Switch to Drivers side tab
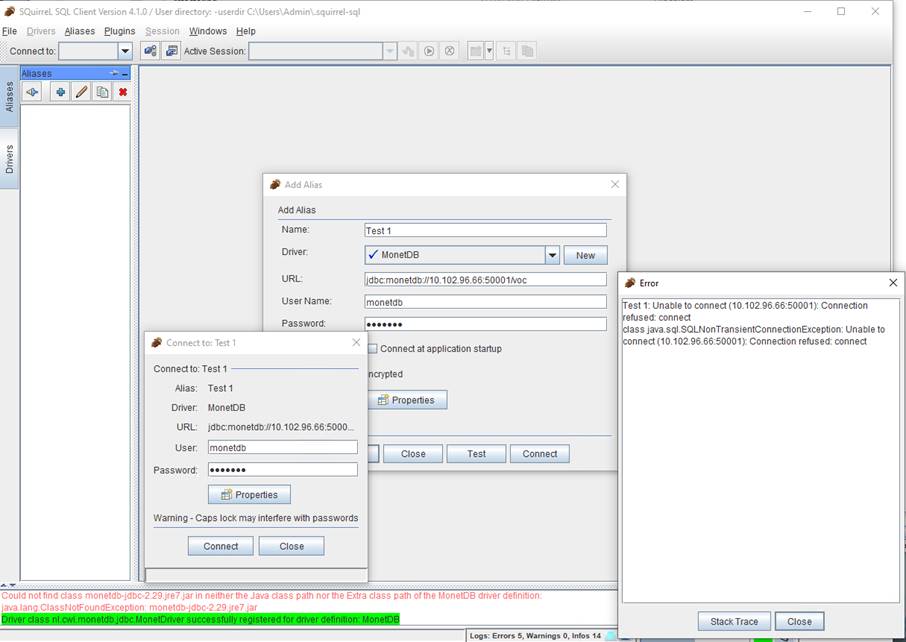The image size is (906, 642). (x=9, y=159)
